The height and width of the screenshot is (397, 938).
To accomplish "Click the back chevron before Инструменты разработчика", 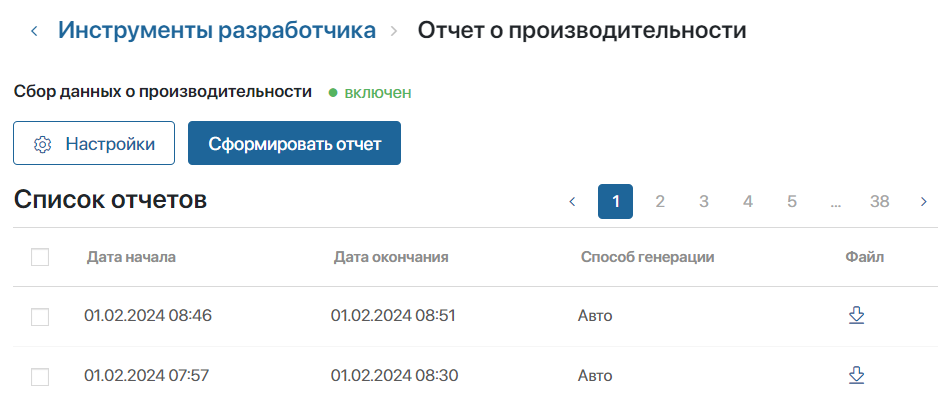I will pos(34,31).
